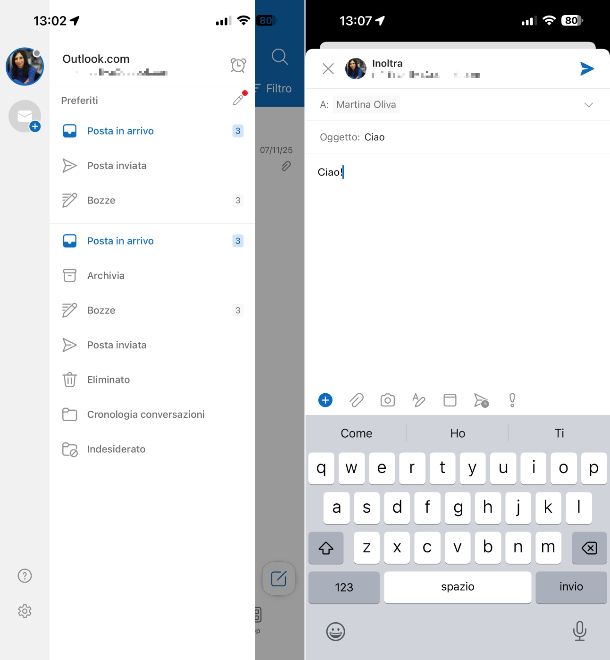Viewport: 610px width, 660px height.
Task: Tap the importance exclamation icon
Action: point(512,400)
